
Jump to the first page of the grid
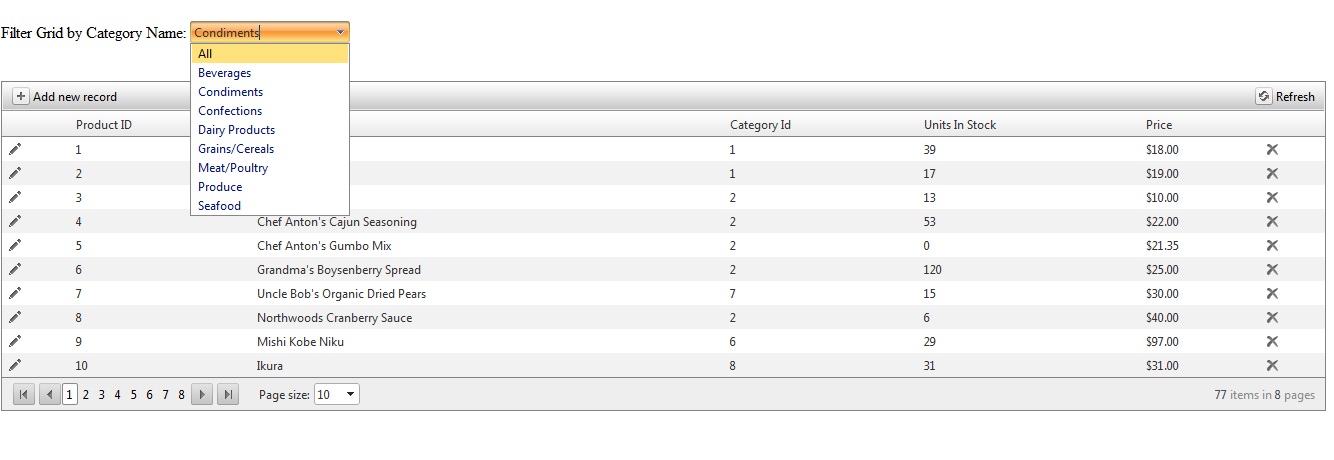point(23,395)
